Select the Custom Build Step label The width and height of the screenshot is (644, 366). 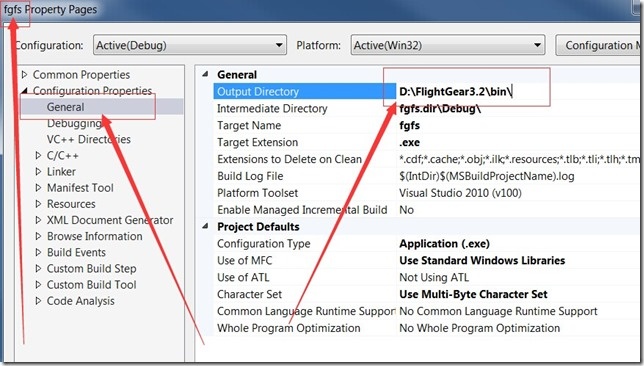92,269
